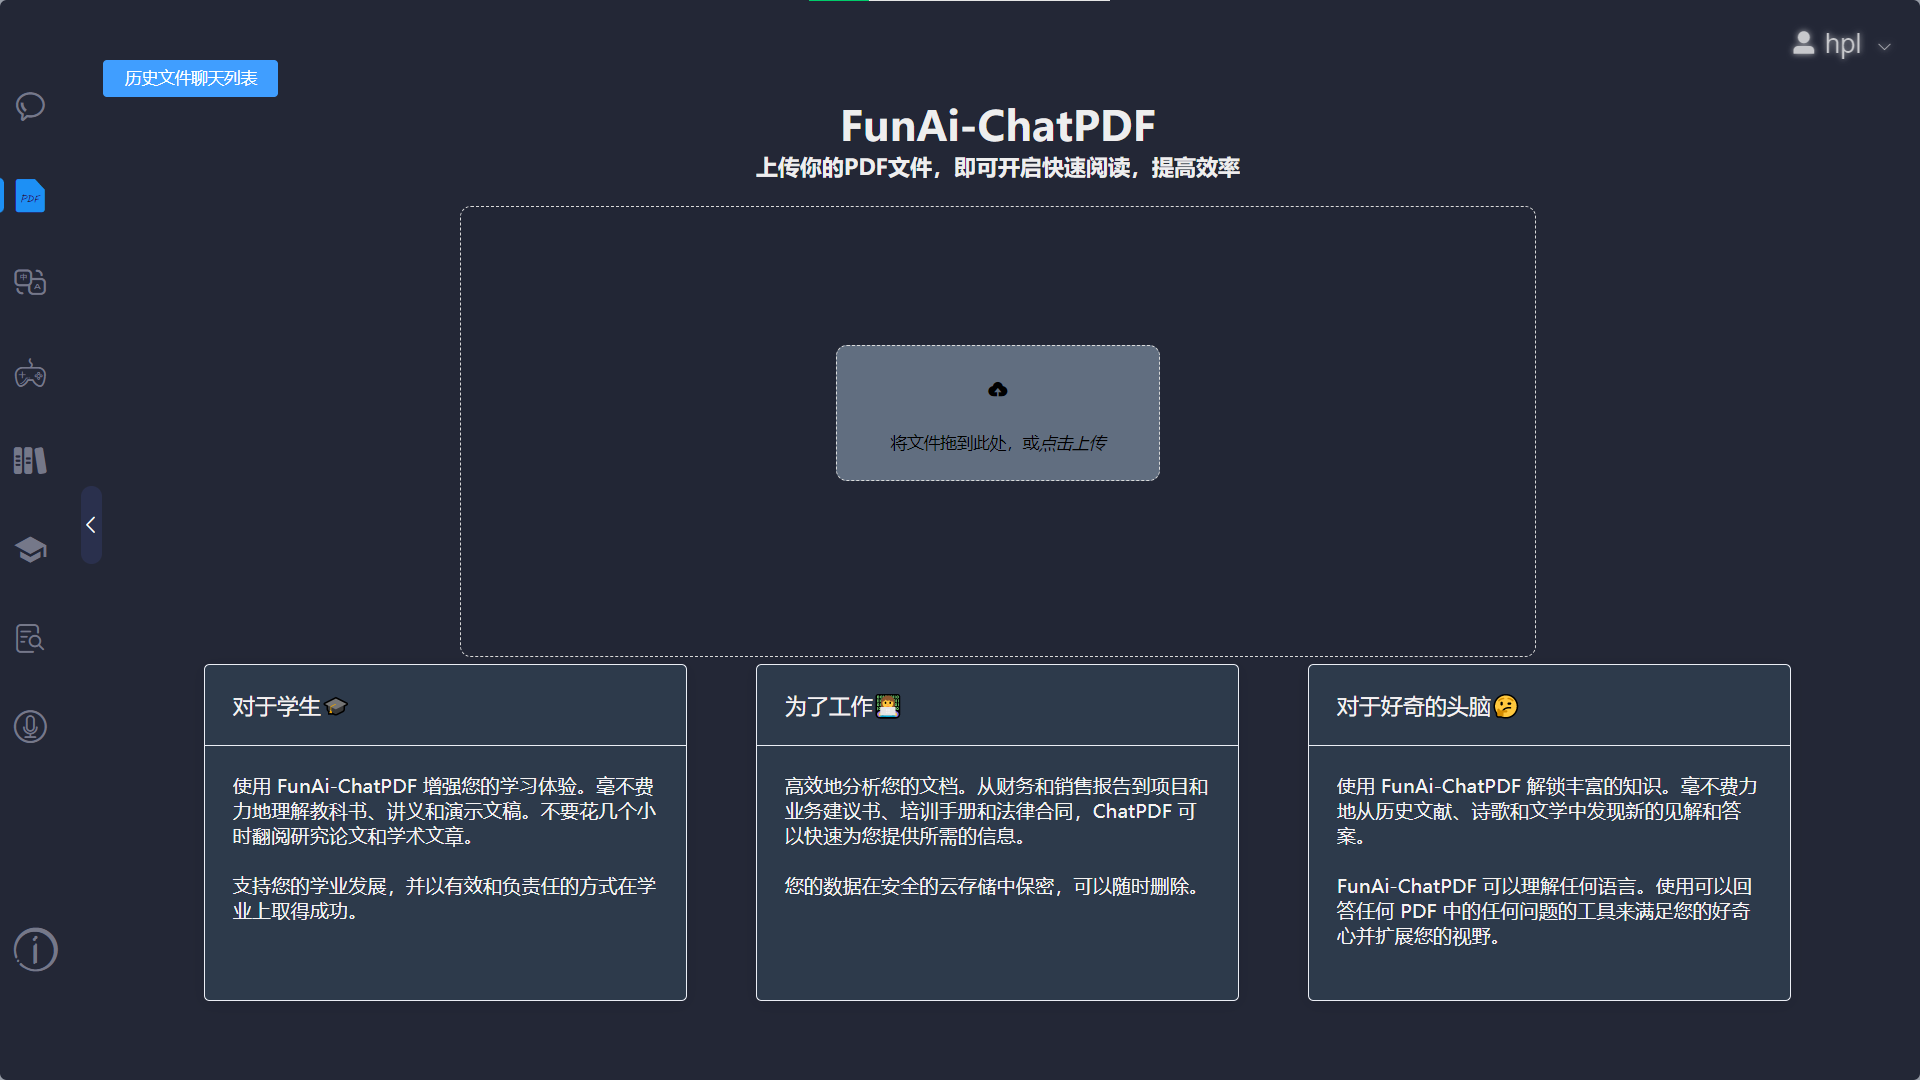Collapse the sidebar with left chevron
Image resolution: width=1920 pixels, height=1080 pixels.
(x=91, y=525)
